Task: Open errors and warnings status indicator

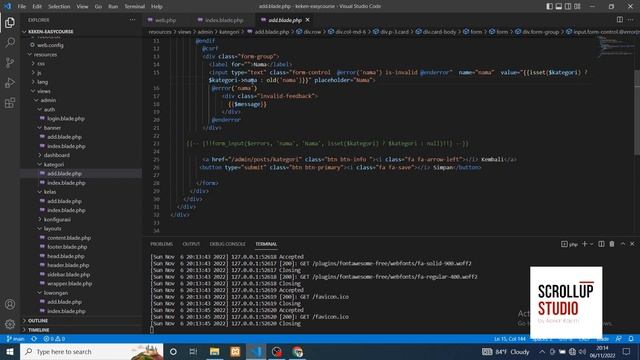Action: [54, 339]
